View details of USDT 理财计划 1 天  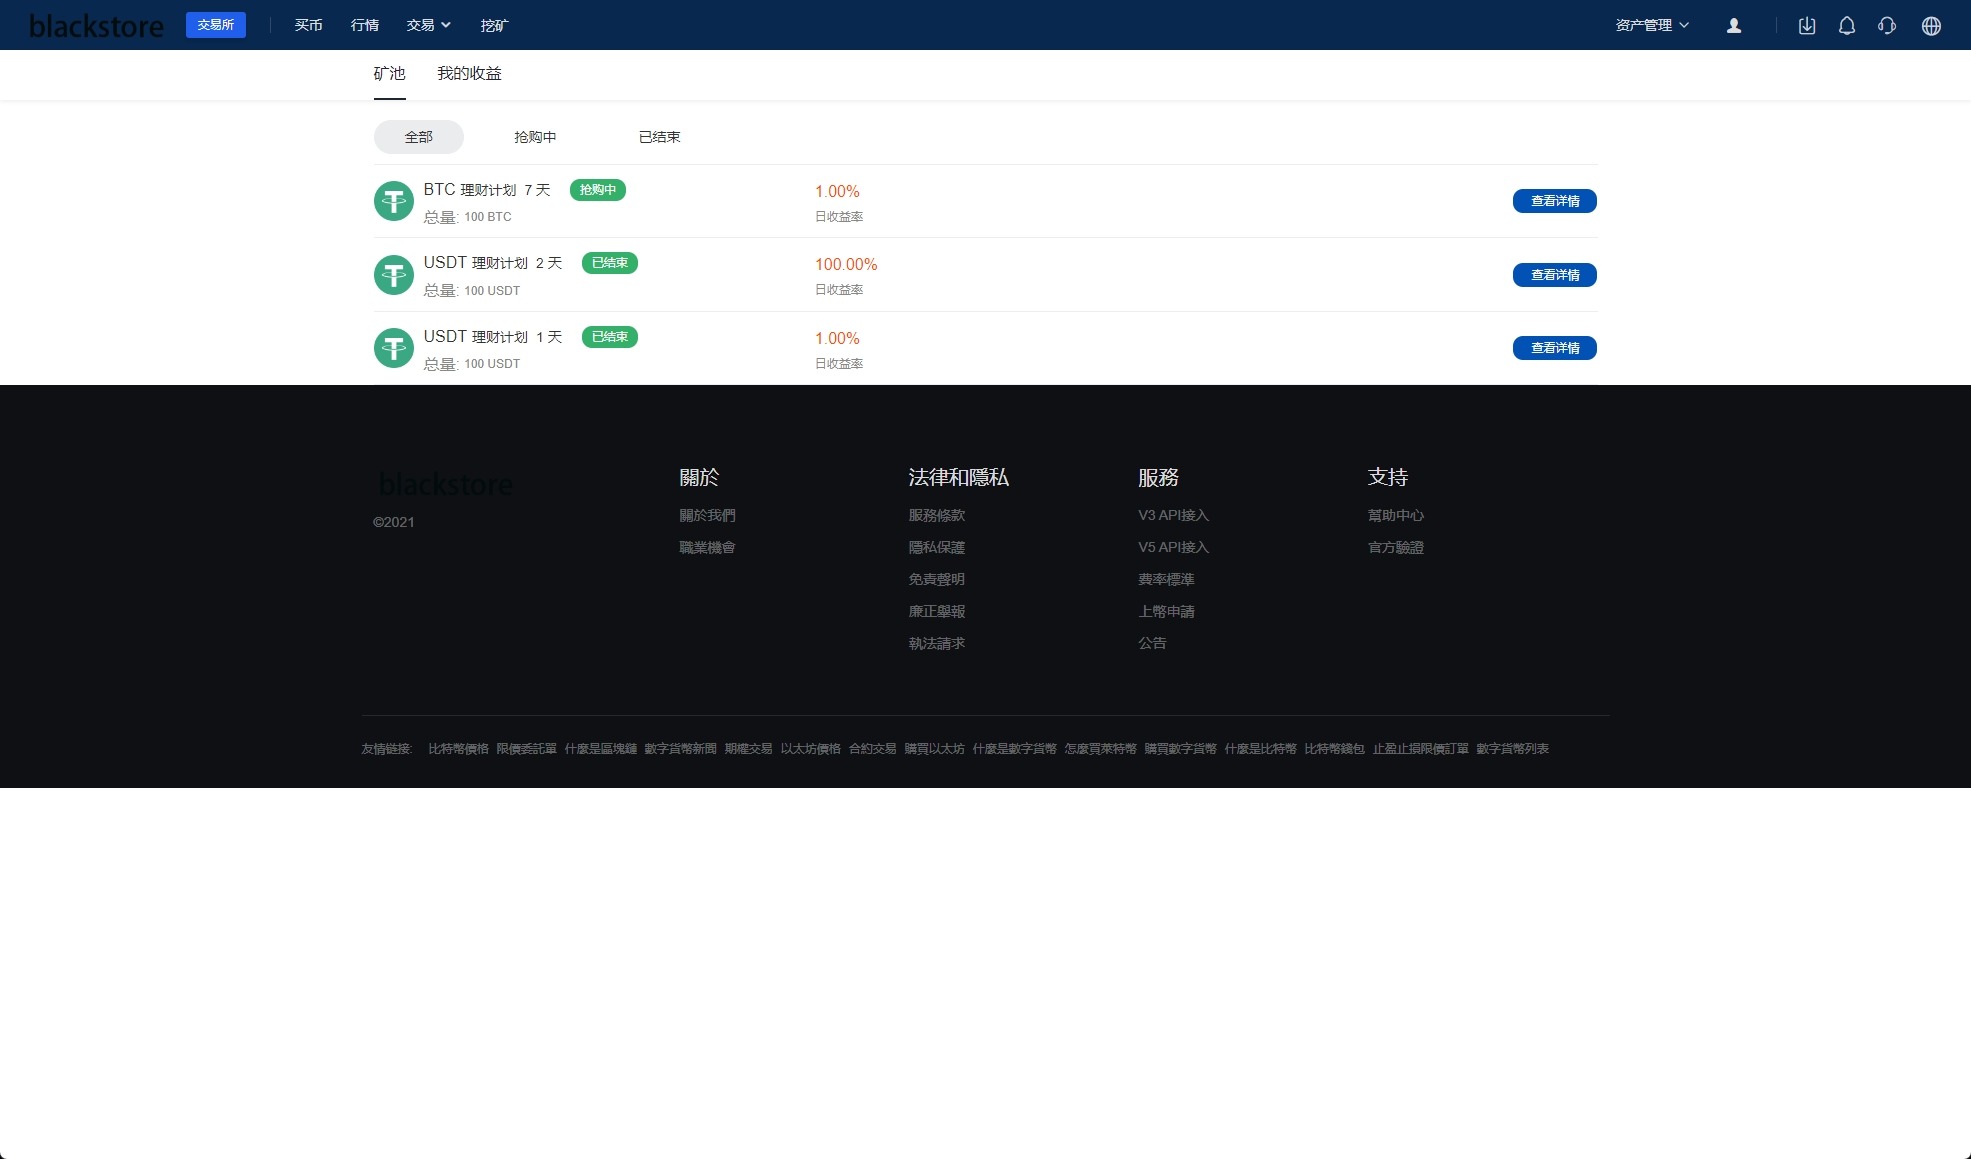tap(1555, 348)
